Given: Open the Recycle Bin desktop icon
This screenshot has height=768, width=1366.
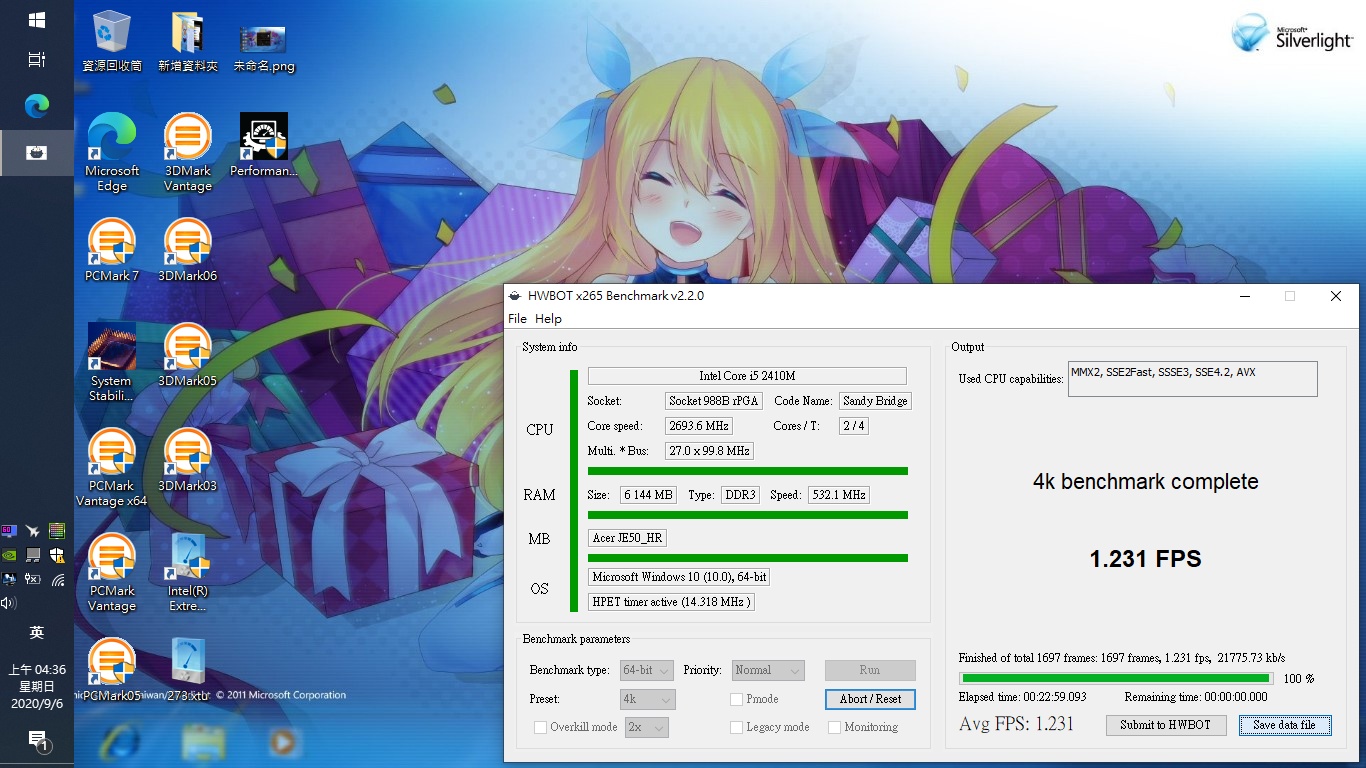Looking at the screenshot, I should pyautogui.click(x=112, y=42).
